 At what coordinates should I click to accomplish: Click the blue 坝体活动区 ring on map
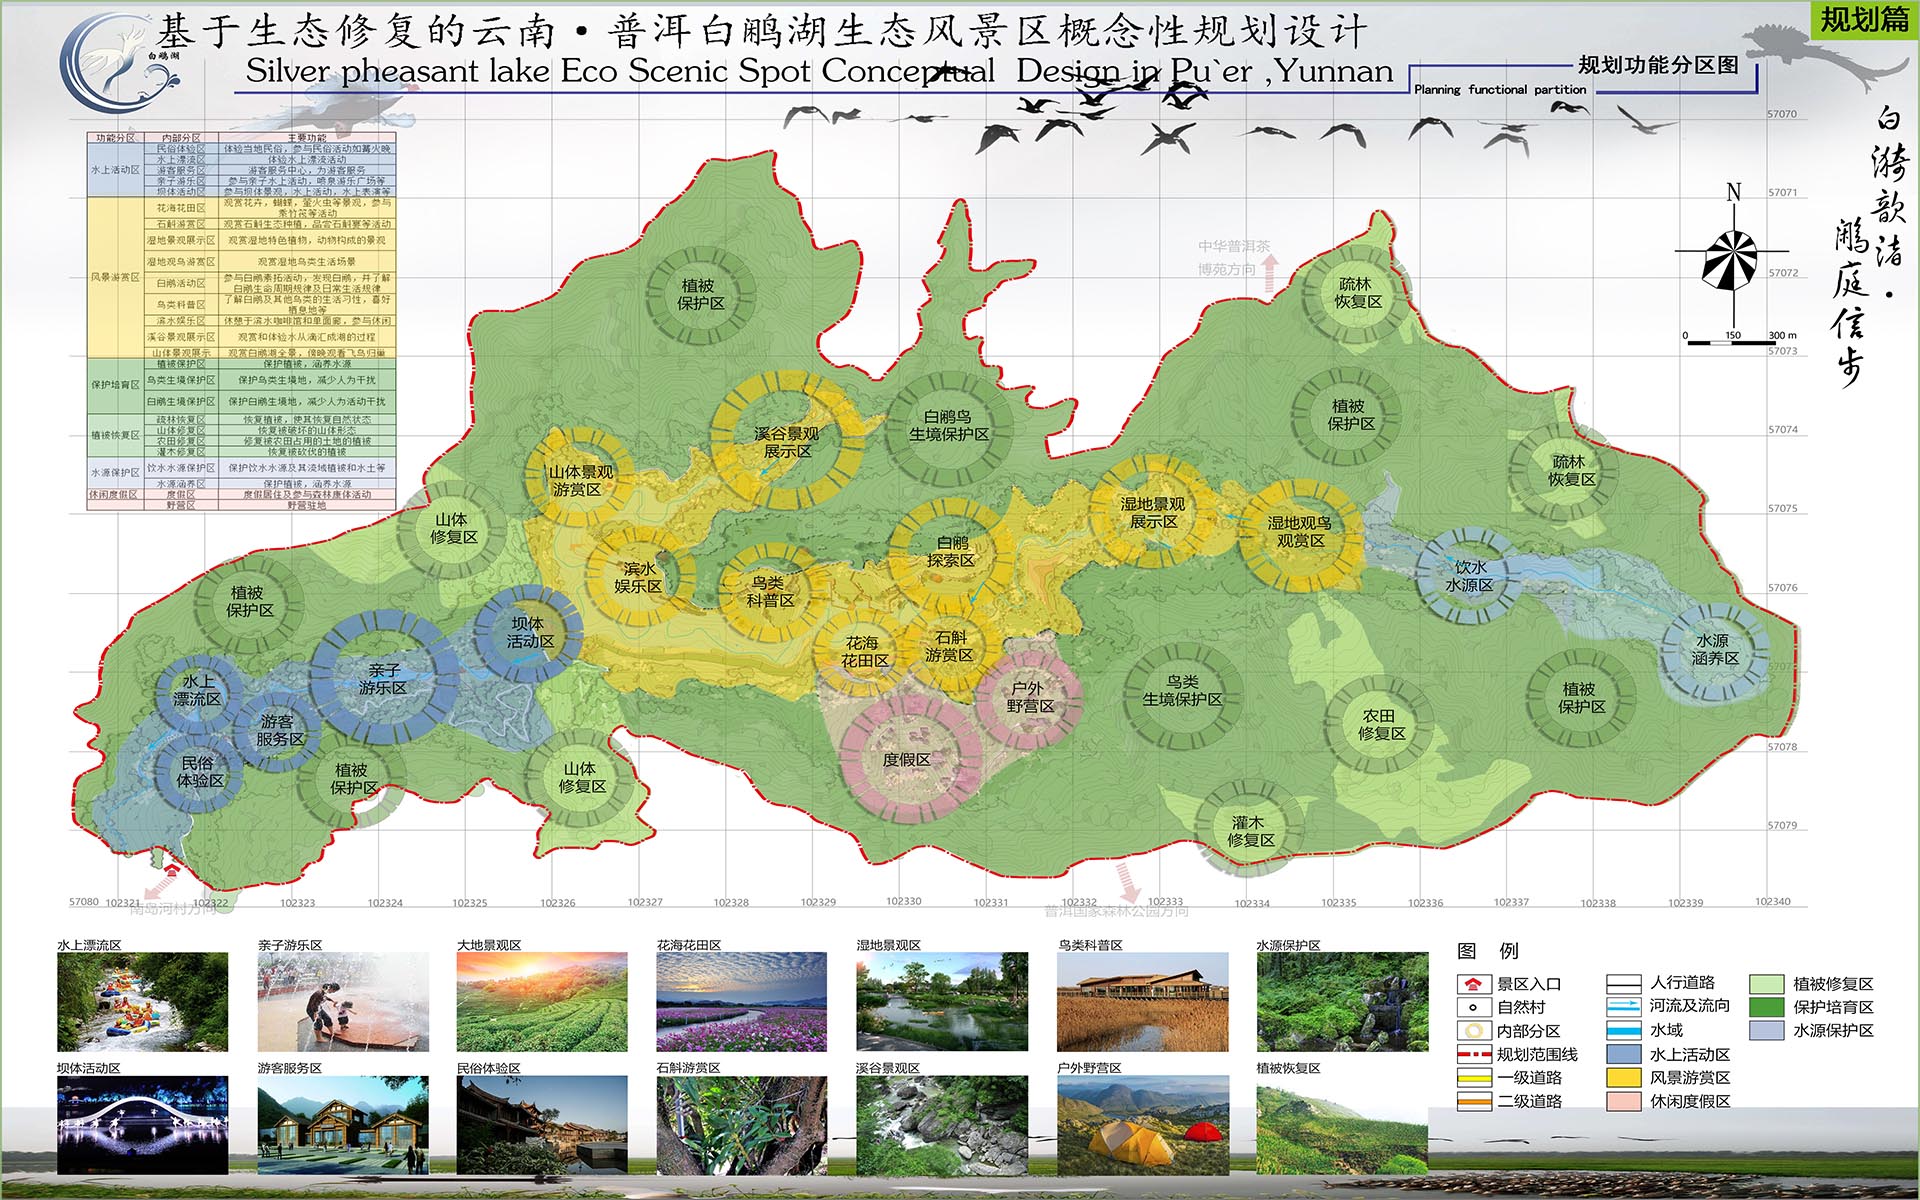coord(529,633)
